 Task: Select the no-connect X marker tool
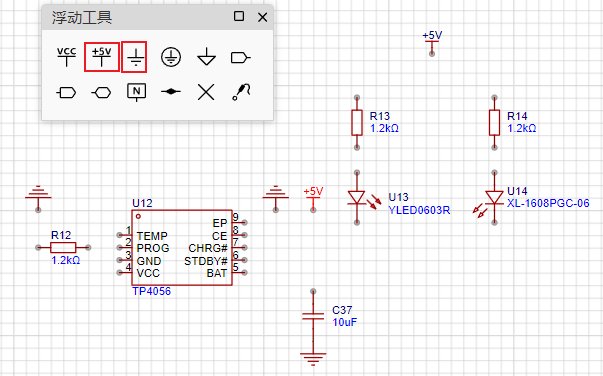coord(206,92)
